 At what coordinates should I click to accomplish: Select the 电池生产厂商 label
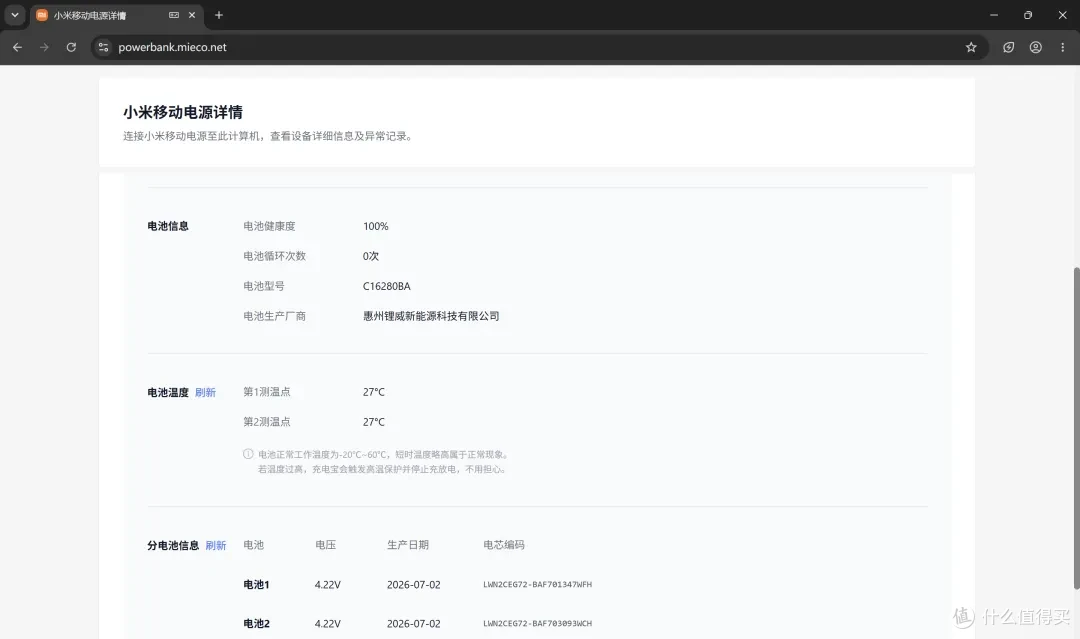coord(275,316)
